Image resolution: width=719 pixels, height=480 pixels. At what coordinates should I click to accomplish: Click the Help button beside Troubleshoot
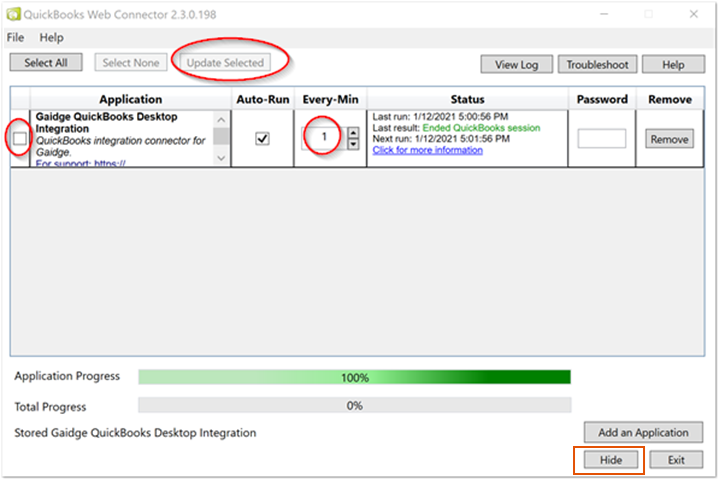[673, 65]
